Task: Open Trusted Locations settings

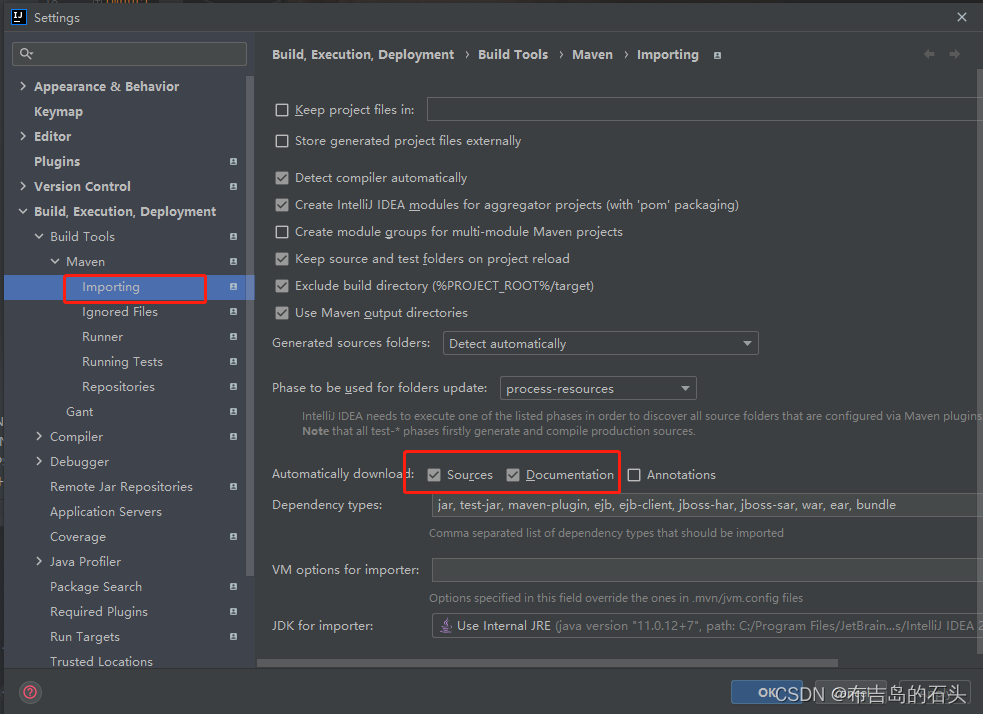Action: click(102, 661)
